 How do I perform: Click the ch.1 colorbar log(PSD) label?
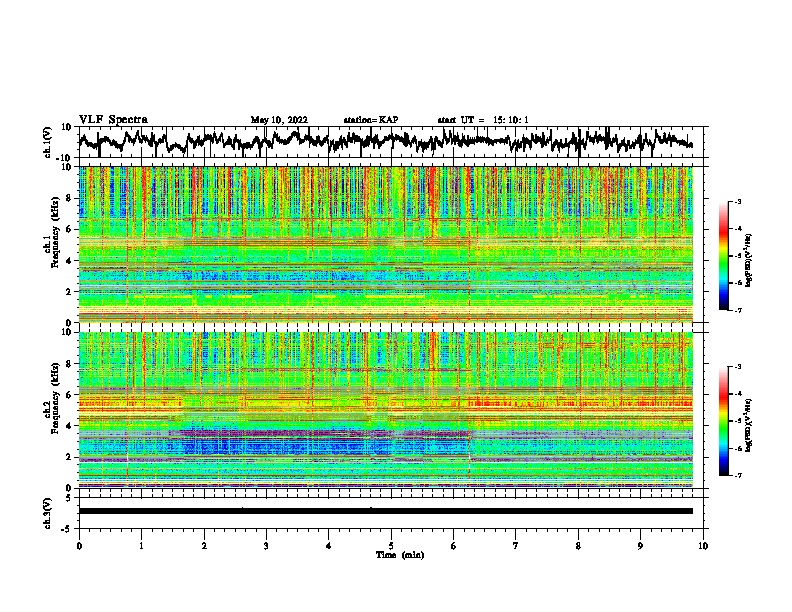(748, 260)
